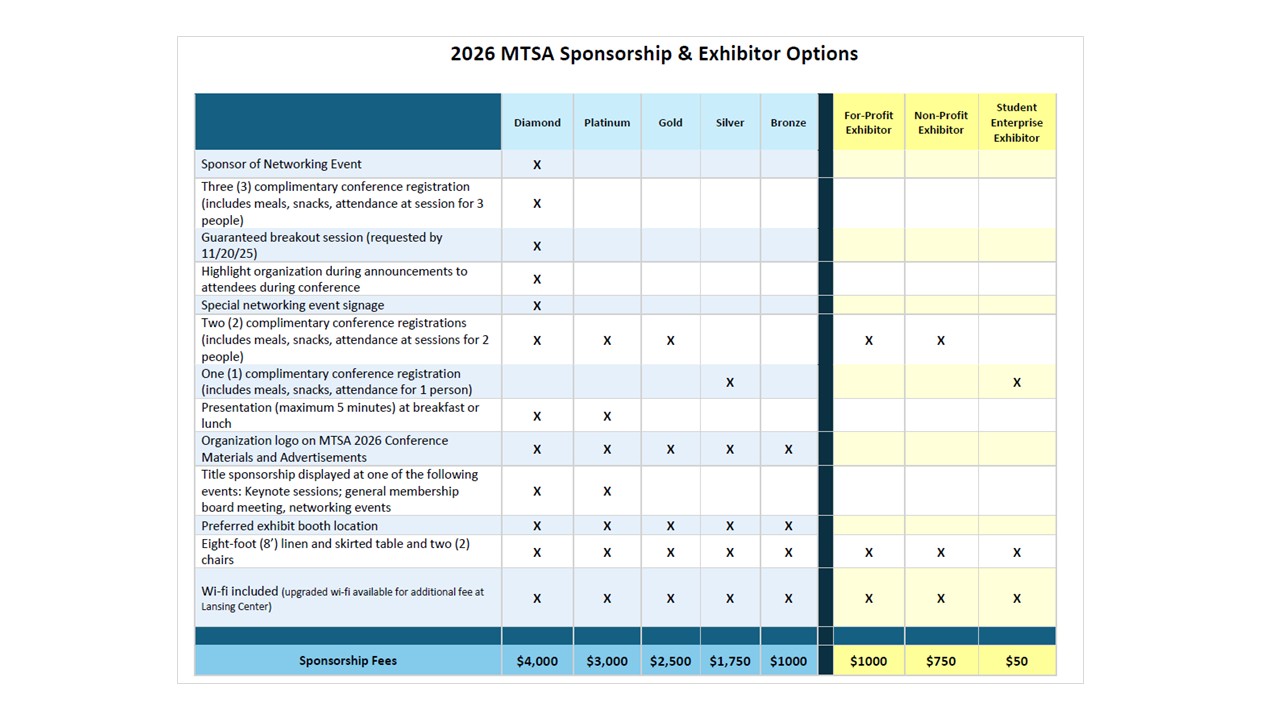Click the Silver column header
The width and height of the screenshot is (1280, 720).
click(x=730, y=123)
